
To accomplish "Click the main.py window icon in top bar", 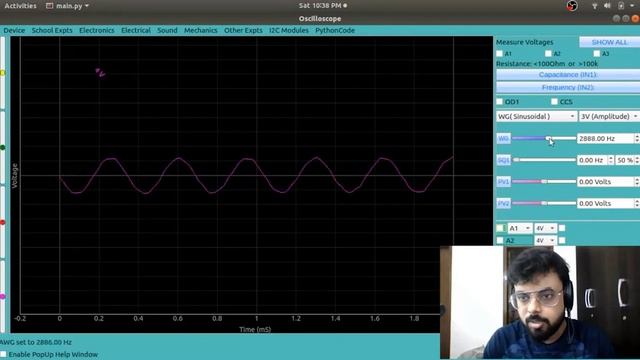I will [49, 6].
